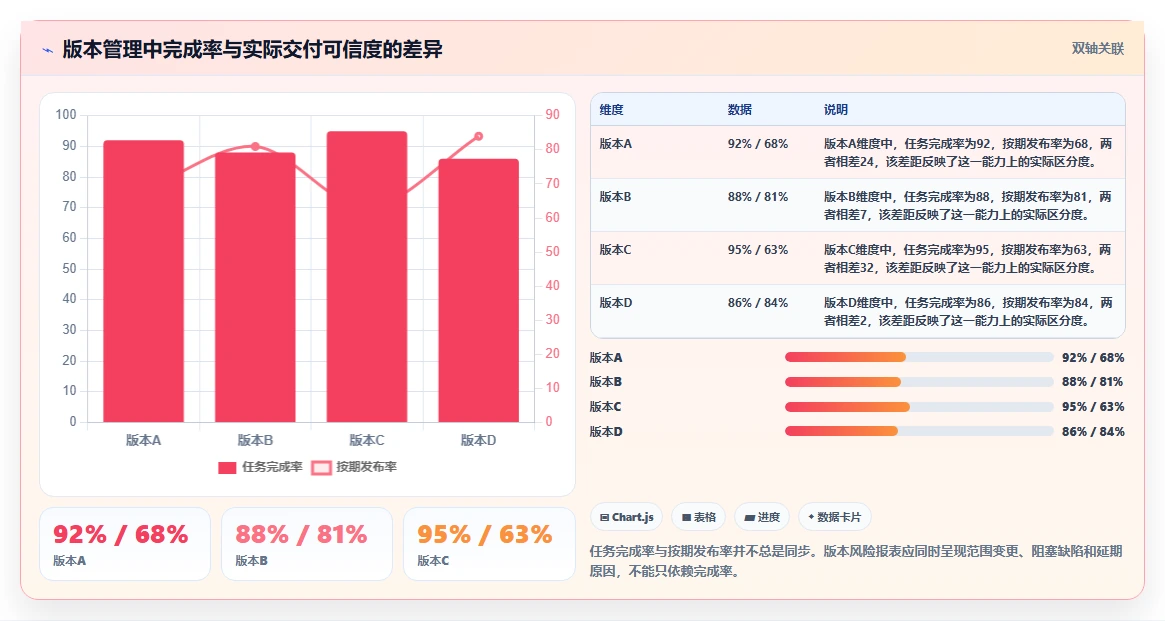Click the 版本D description with 两者相差2

pyautogui.click(x=968, y=311)
